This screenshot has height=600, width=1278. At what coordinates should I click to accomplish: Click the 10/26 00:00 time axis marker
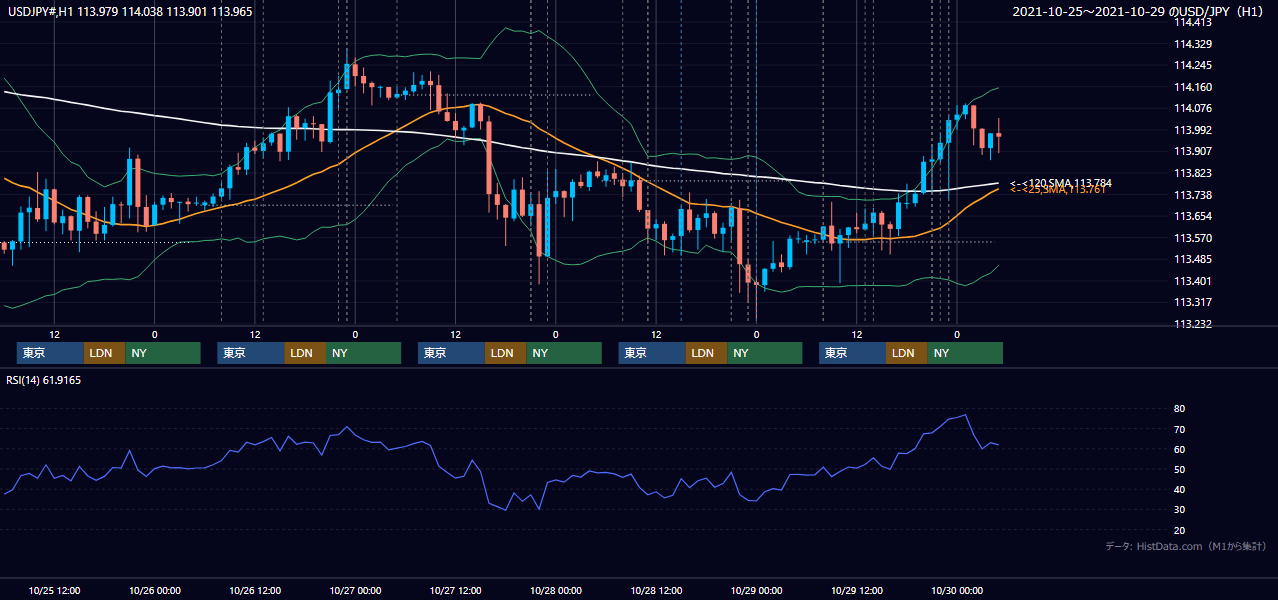pyautogui.click(x=155, y=590)
